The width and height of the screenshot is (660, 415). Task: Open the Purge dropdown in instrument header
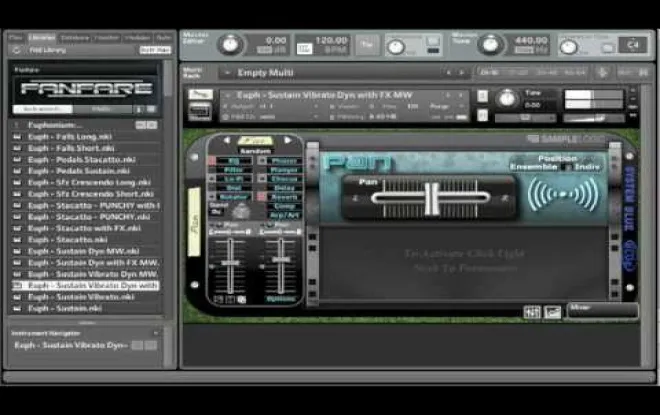(x=462, y=106)
